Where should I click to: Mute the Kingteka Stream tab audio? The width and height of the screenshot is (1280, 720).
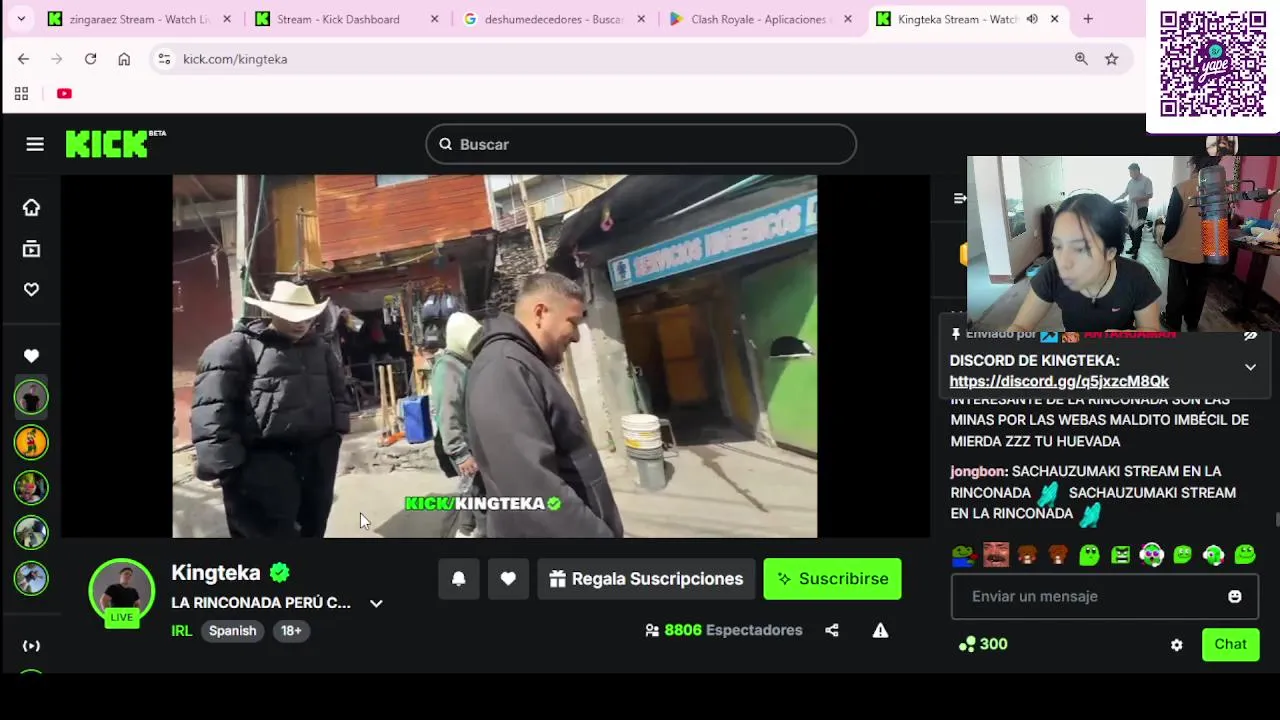point(1032,19)
